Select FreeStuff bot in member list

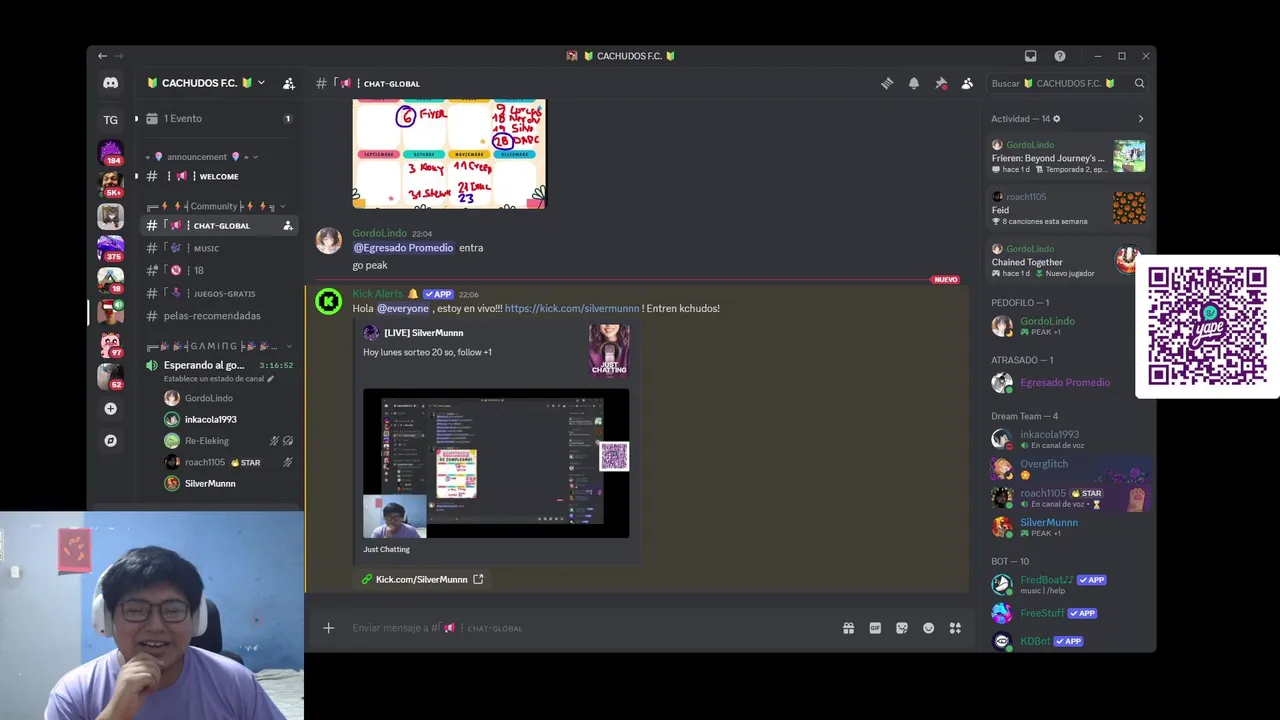tap(1067, 613)
